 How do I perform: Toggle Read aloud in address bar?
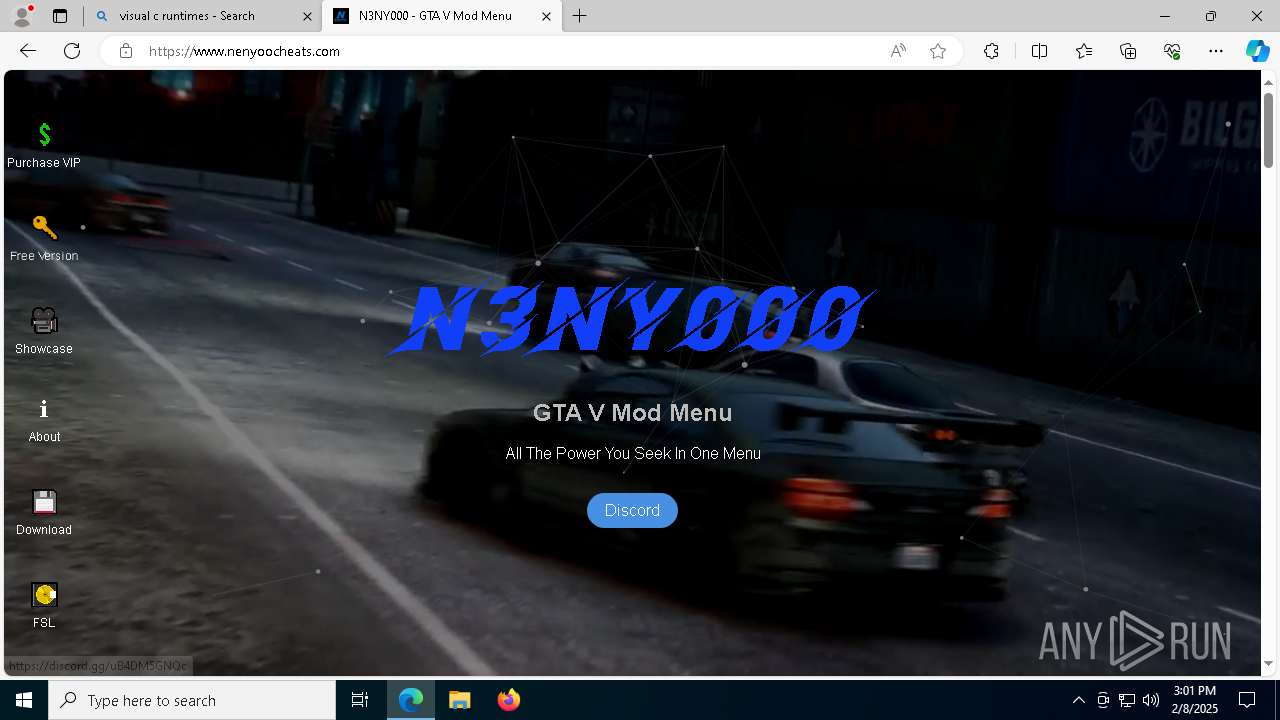(x=898, y=51)
